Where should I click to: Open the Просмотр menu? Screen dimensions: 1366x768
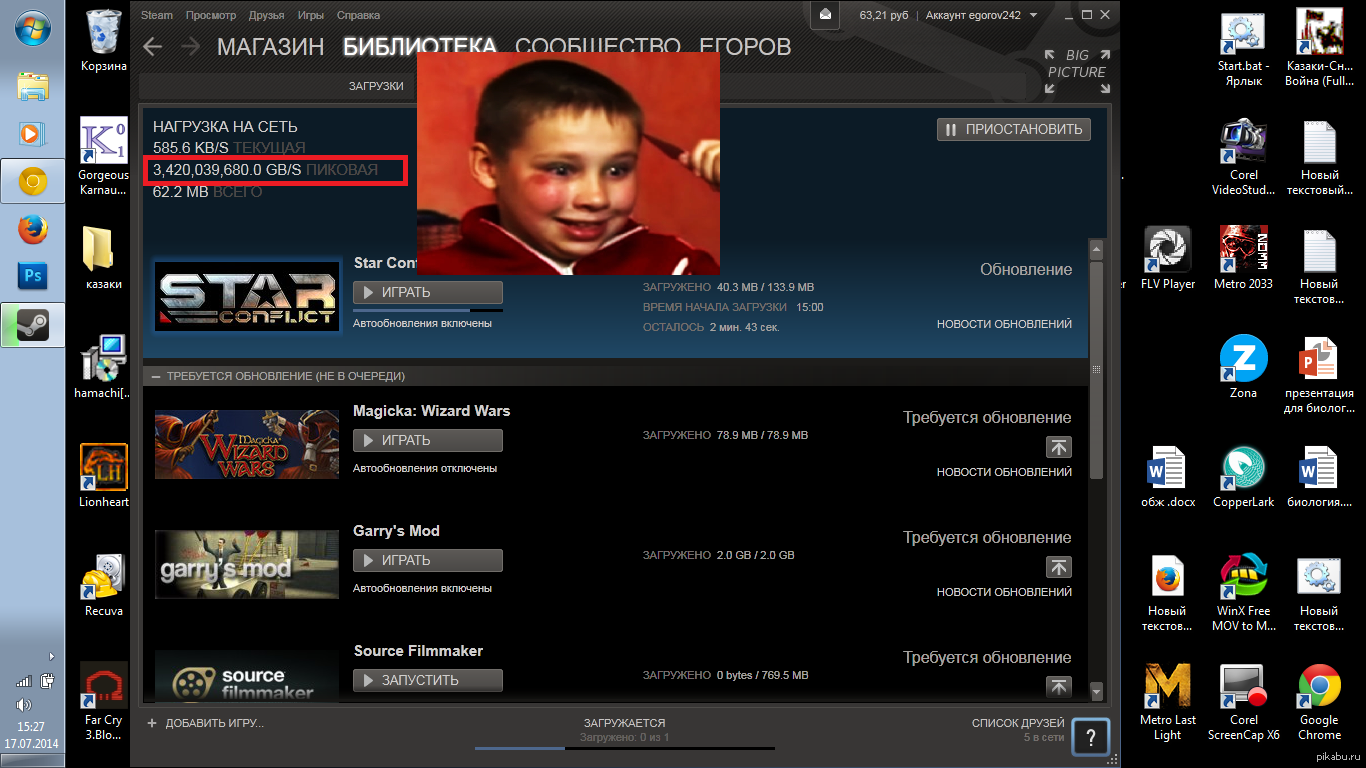211,15
